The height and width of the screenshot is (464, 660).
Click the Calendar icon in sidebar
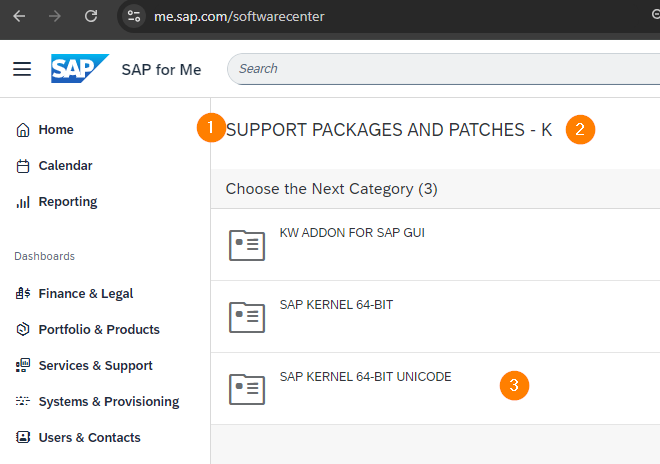point(23,166)
